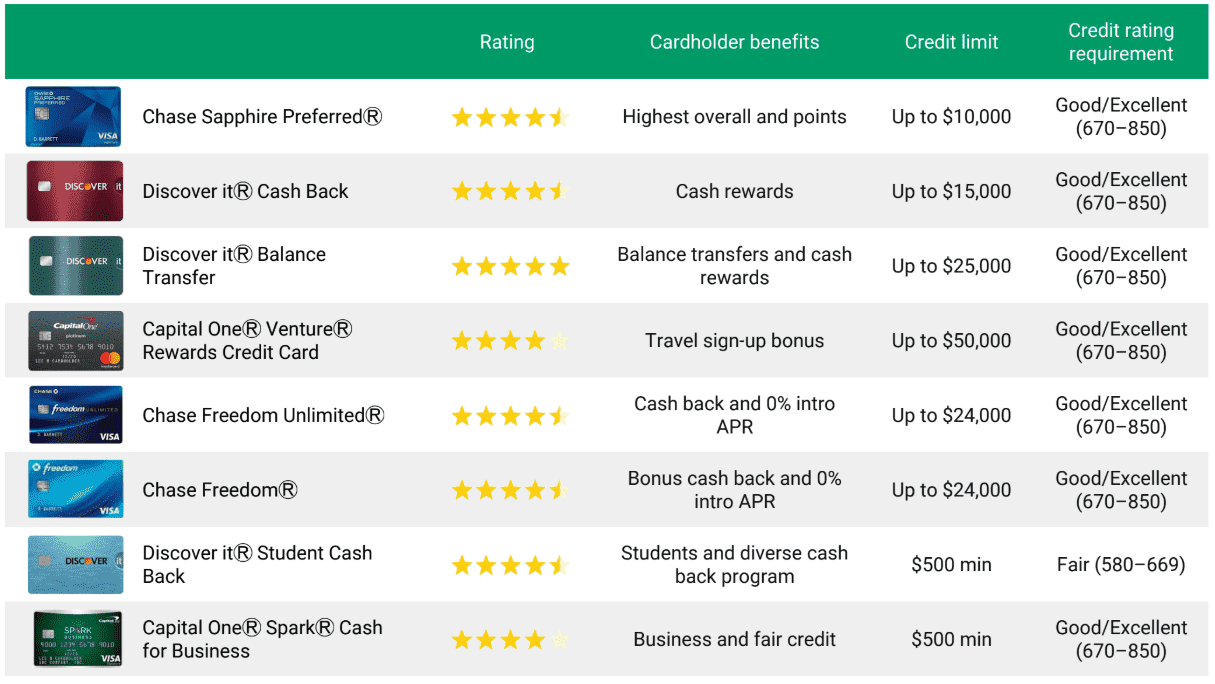Viewport: 1215px width, 684px height.
Task: Select the Chase Freedom Unlimited card image
Action: (x=76, y=415)
